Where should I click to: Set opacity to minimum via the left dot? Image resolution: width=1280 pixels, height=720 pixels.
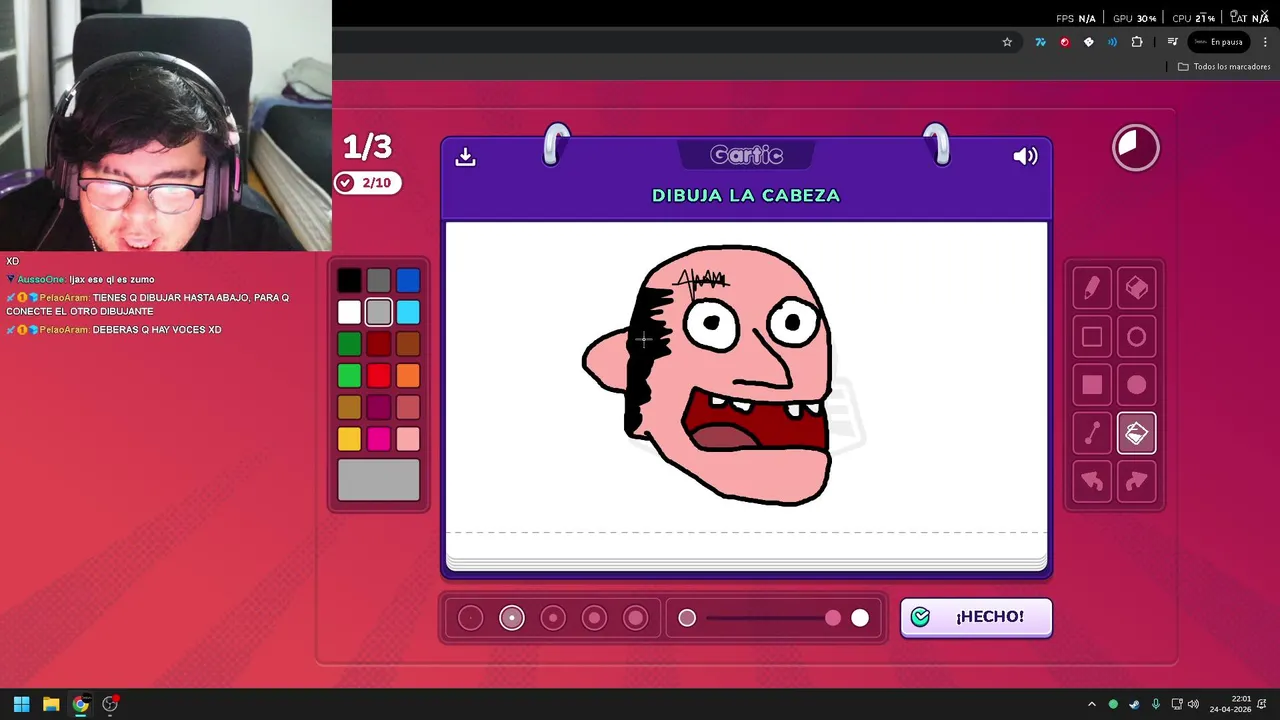pyautogui.click(x=687, y=618)
